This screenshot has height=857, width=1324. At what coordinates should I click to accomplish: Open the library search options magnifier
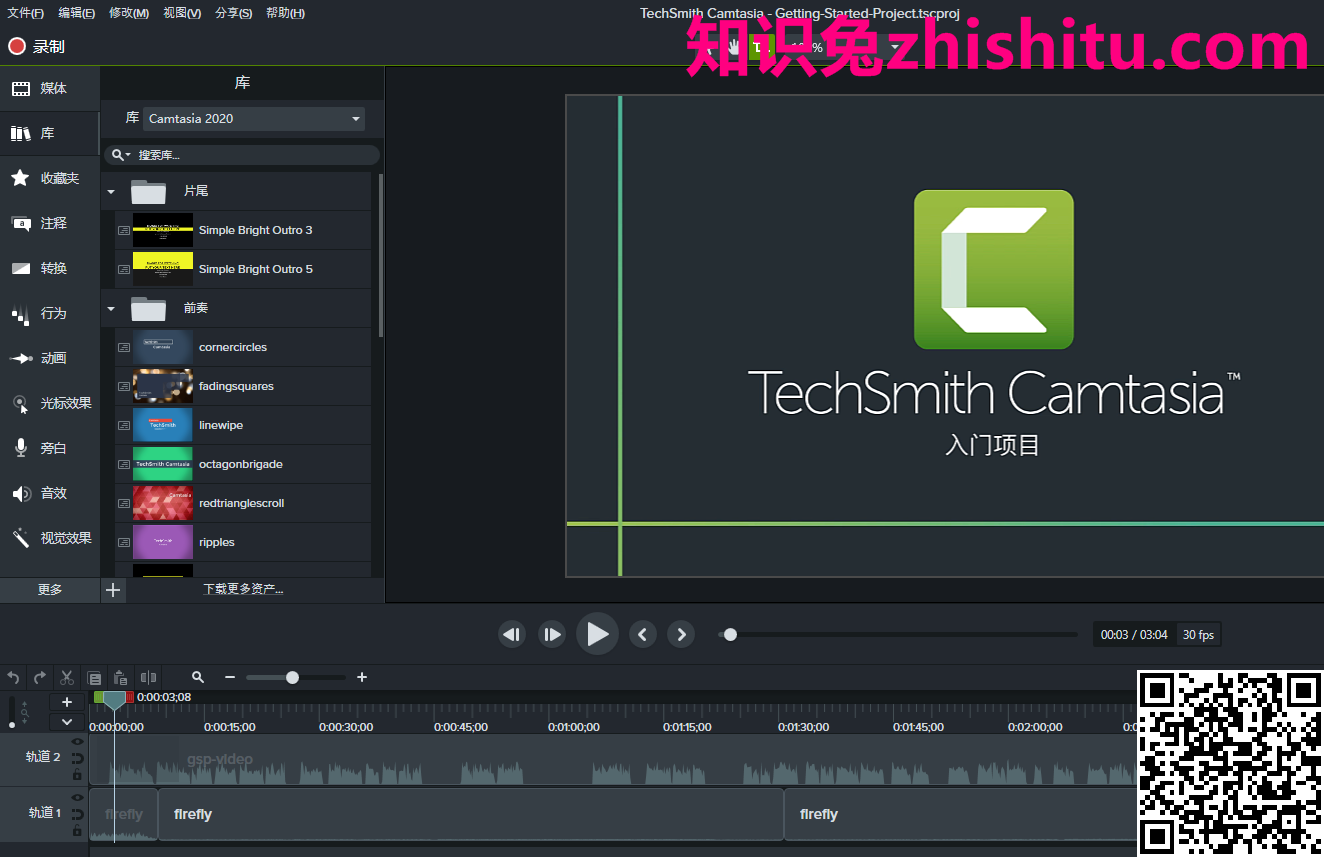pyautogui.click(x=120, y=155)
